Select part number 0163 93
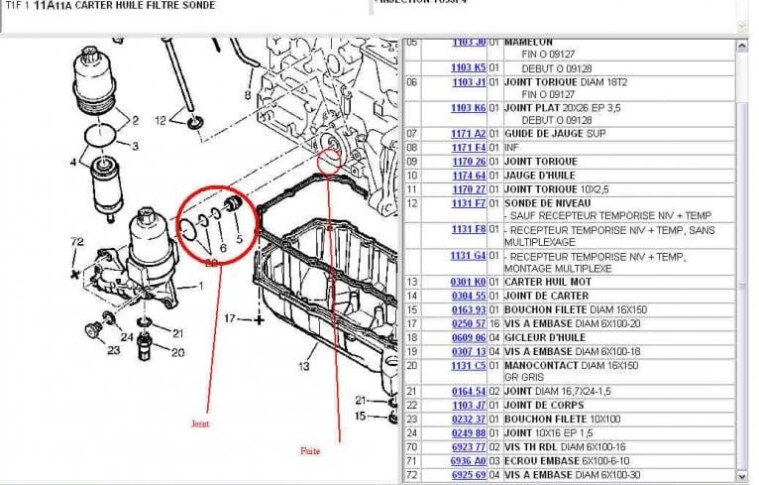Viewport: 759px width, 485px height. tap(469, 310)
